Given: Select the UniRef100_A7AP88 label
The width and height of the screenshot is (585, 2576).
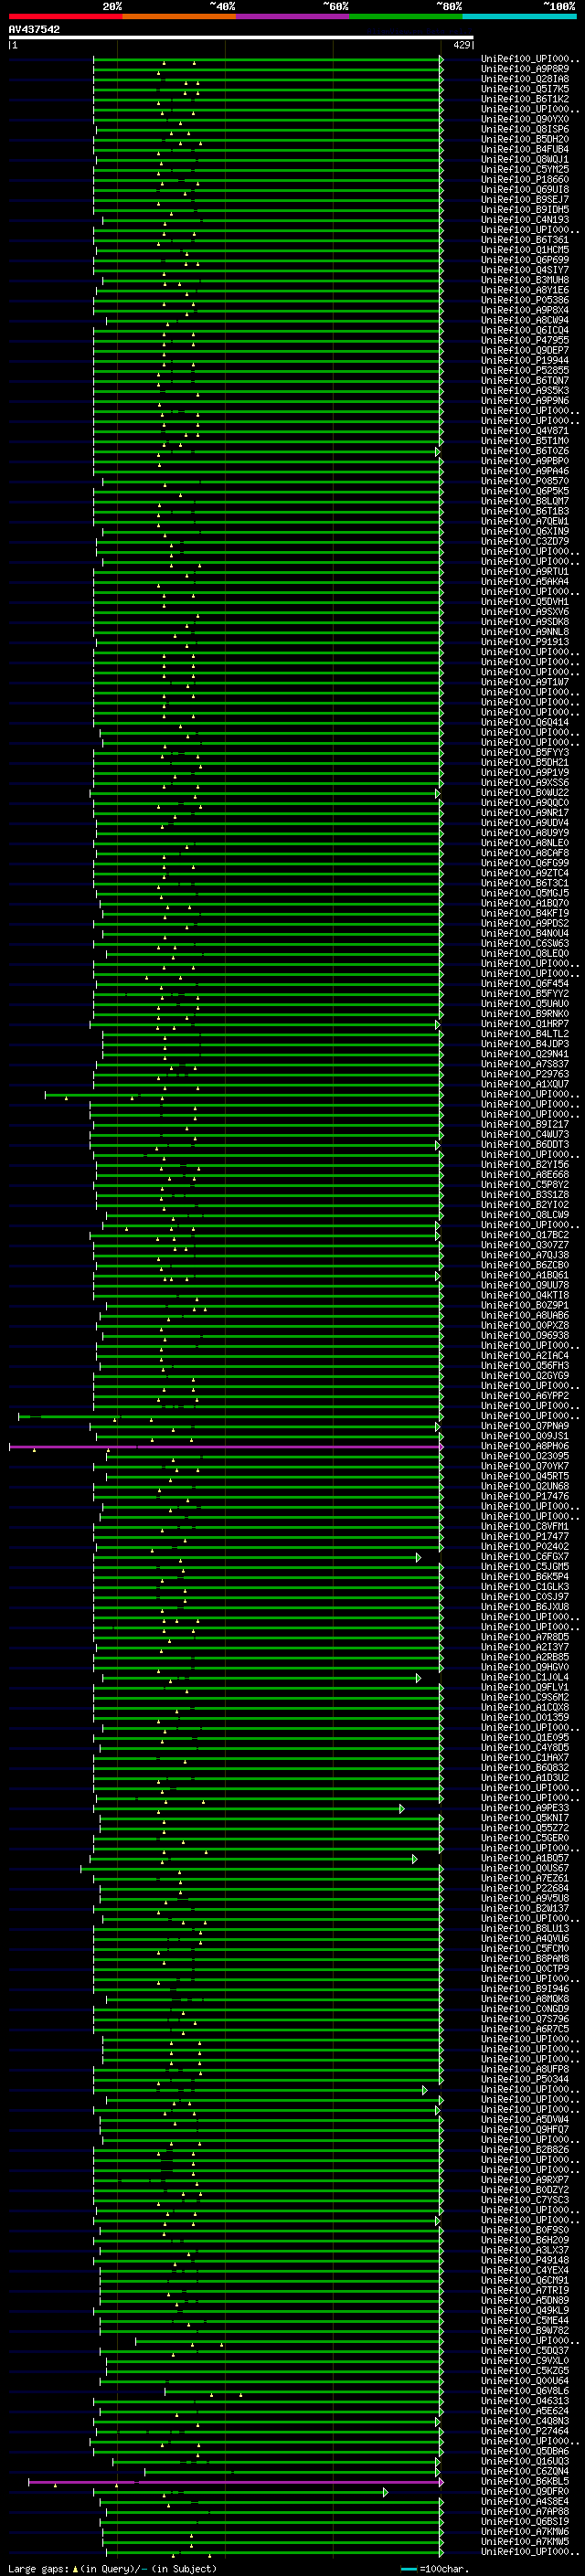Looking at the screenshot, I should coord(525,2512).
